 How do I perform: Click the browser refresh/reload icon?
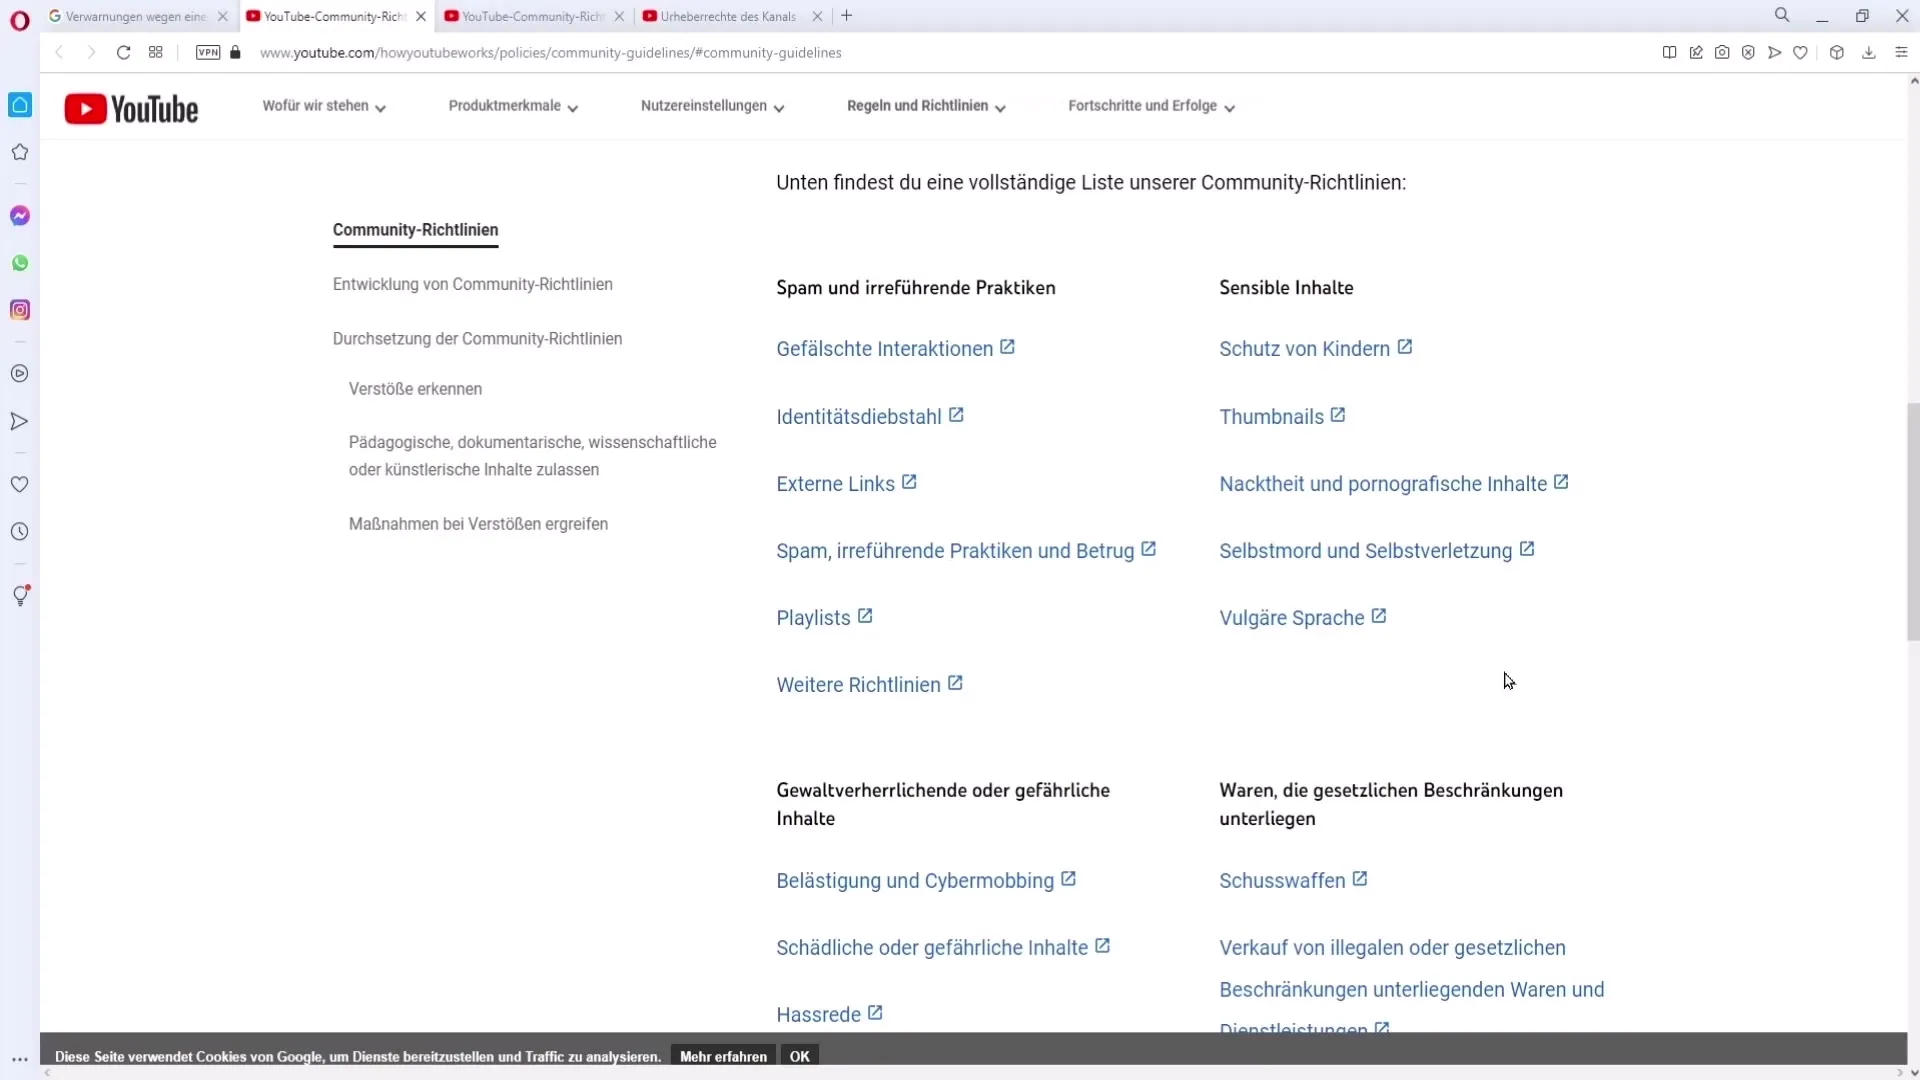point(123,53)
